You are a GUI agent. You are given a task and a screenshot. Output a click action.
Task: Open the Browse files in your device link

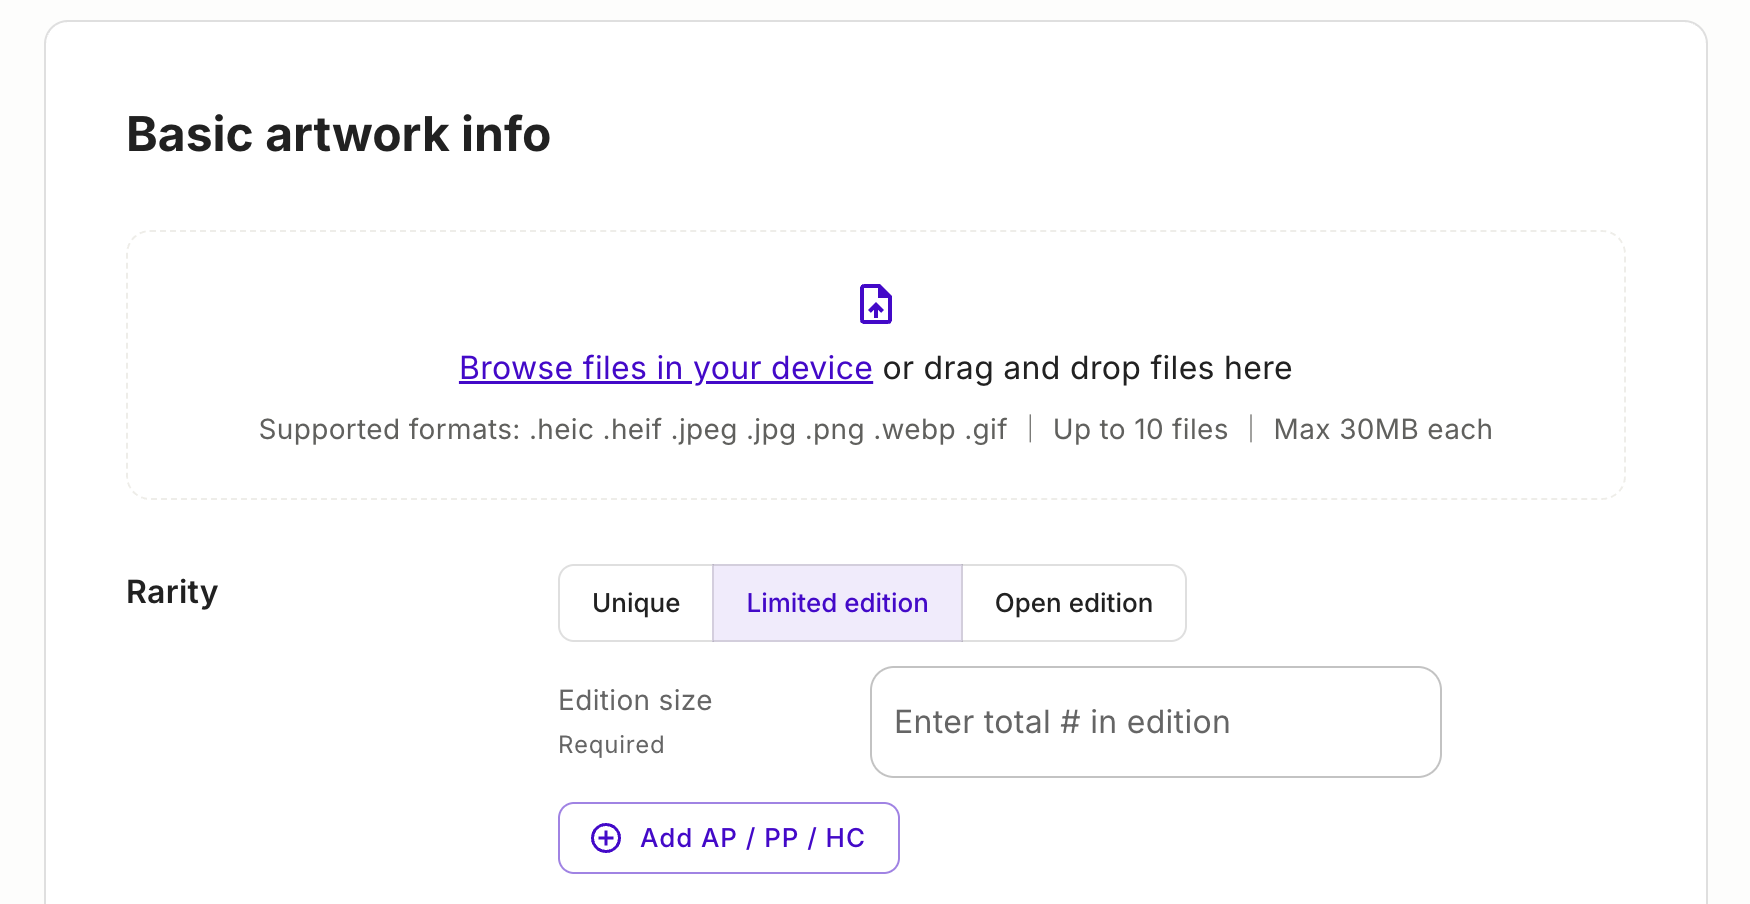[666, 368]
